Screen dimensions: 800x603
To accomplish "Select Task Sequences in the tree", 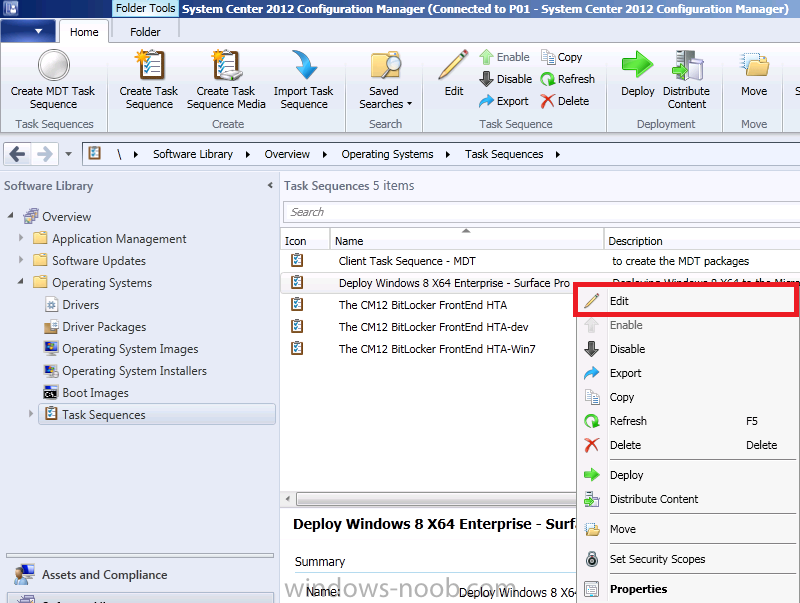I will [x=157, y=414].
